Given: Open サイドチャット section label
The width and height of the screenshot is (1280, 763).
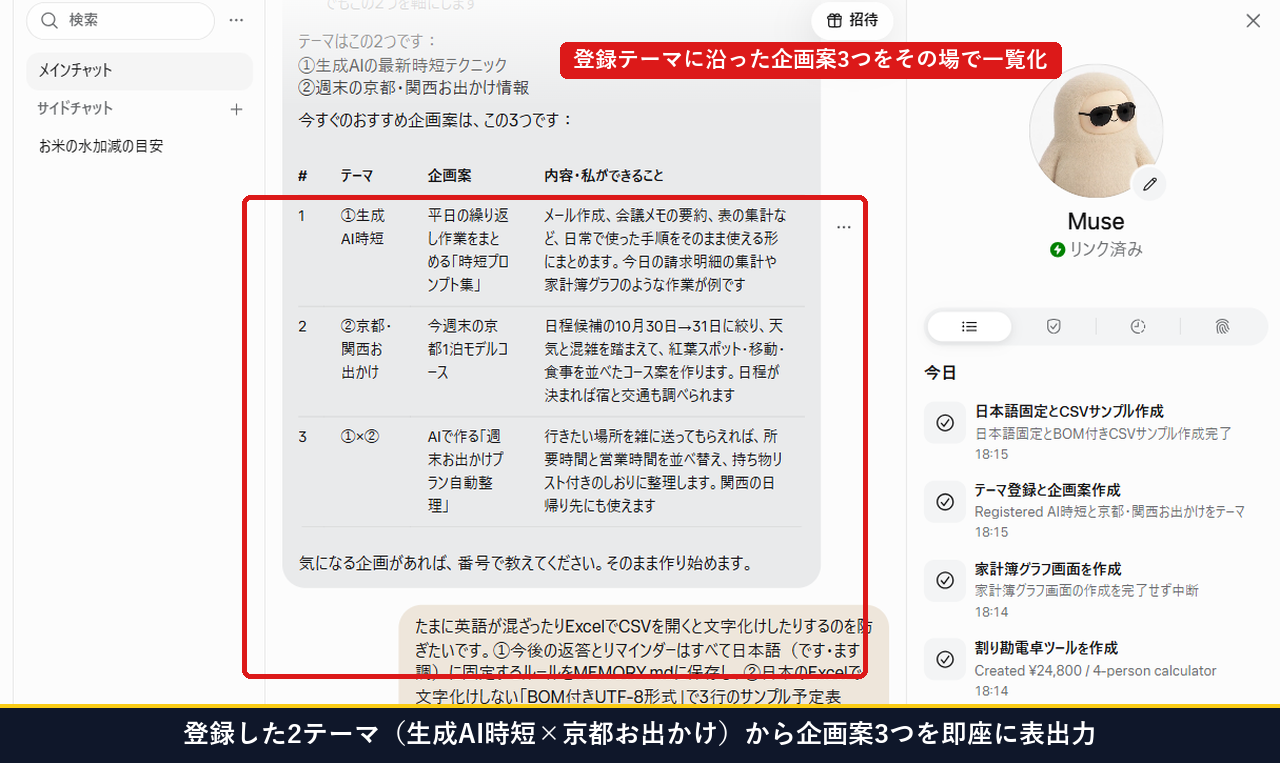Looking at the screenshot, I should 75,108.
